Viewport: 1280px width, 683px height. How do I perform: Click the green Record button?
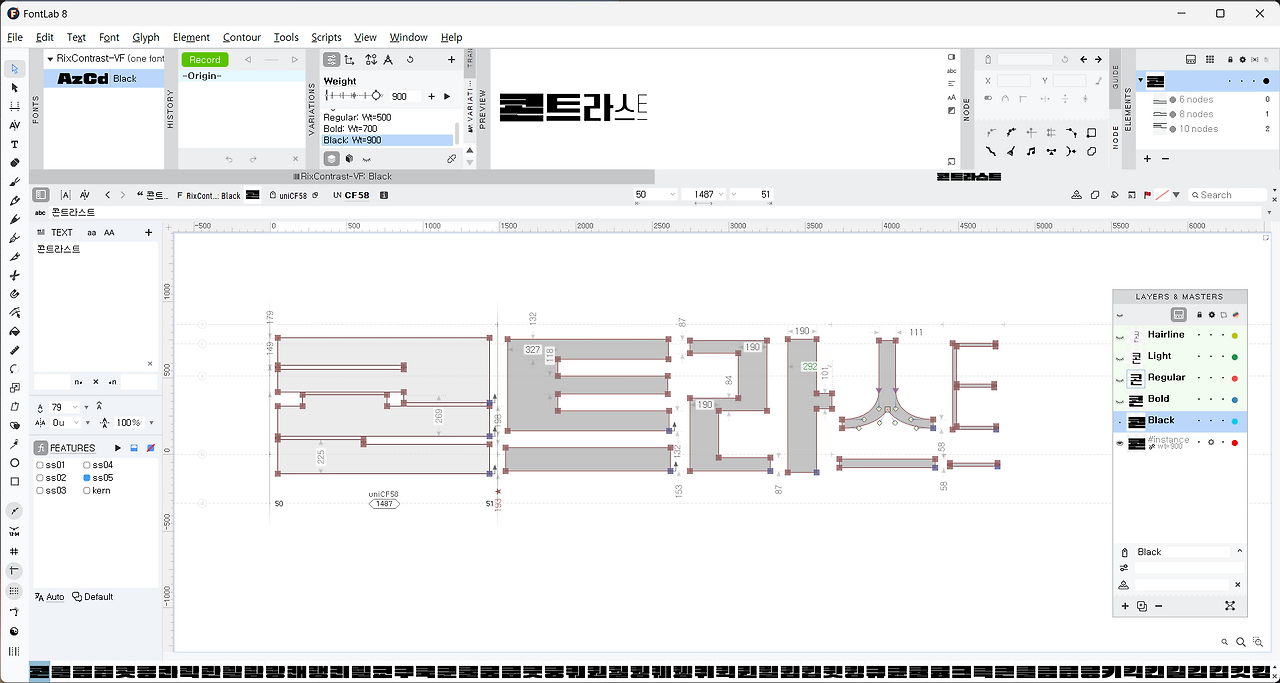(205, 60)
